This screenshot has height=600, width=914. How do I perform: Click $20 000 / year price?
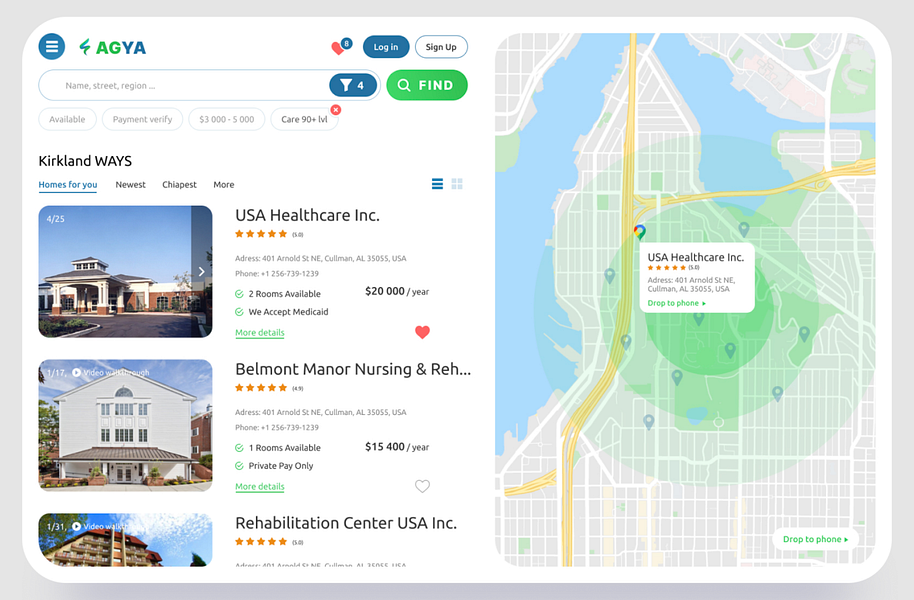[x=397, y=291]
